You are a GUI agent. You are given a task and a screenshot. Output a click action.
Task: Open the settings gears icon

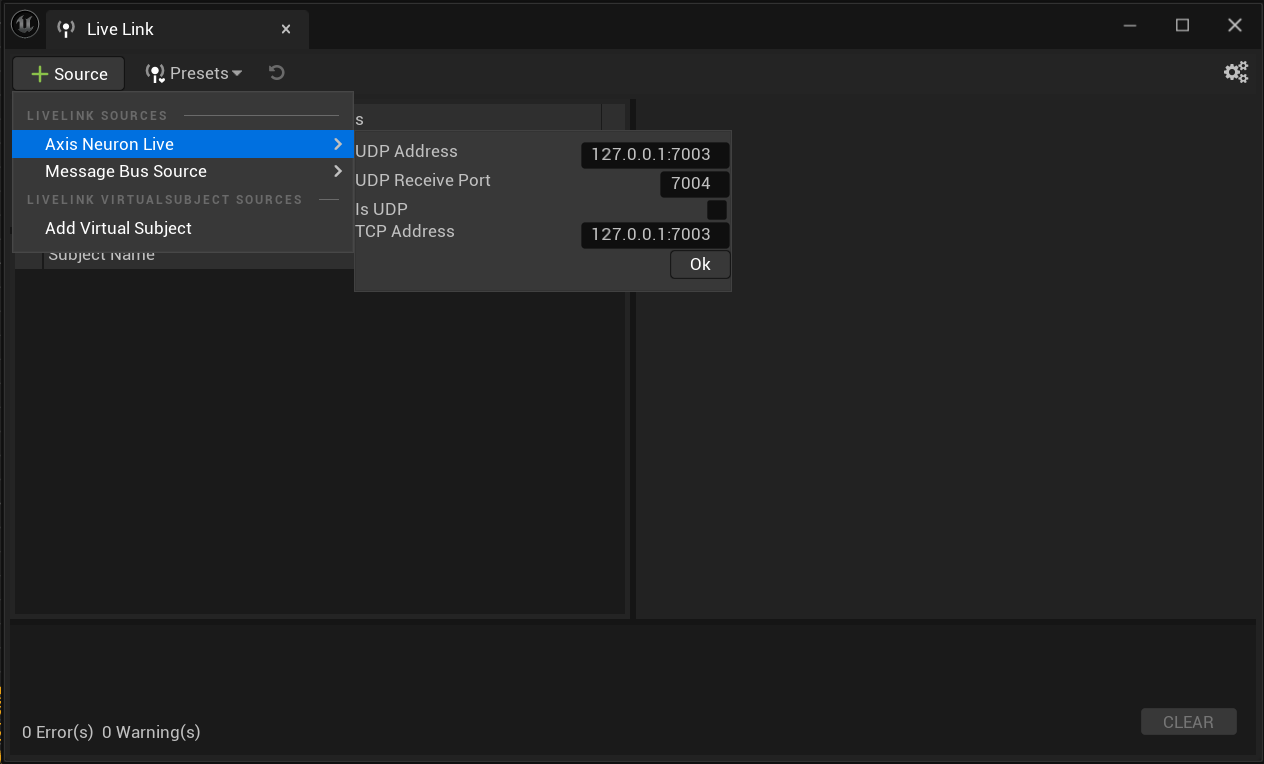[1236, 72]
